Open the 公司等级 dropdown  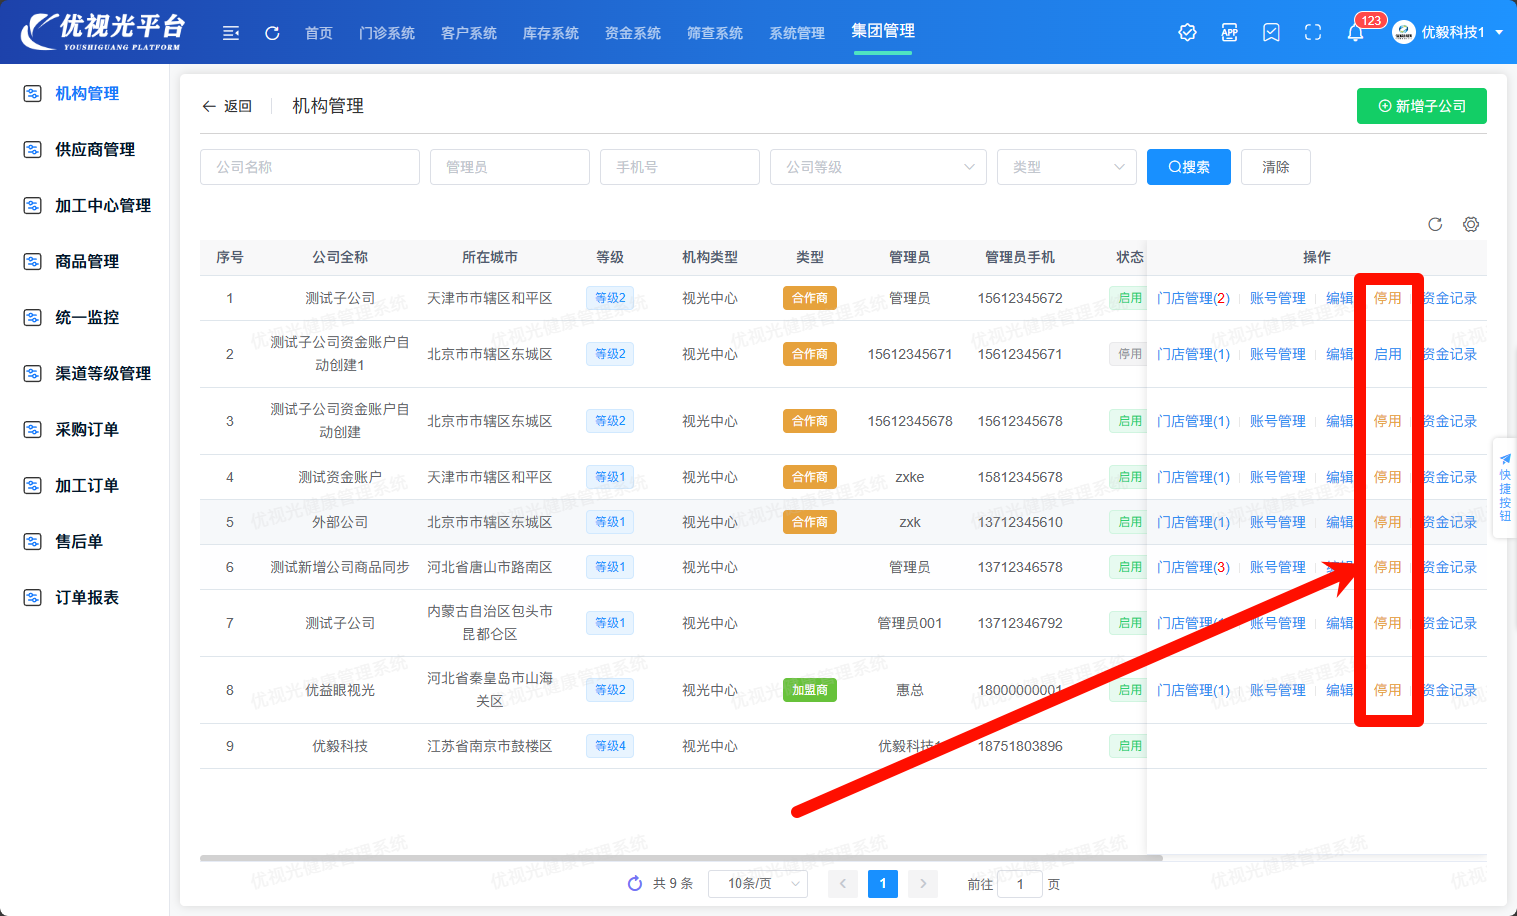(x=878, y=167)
